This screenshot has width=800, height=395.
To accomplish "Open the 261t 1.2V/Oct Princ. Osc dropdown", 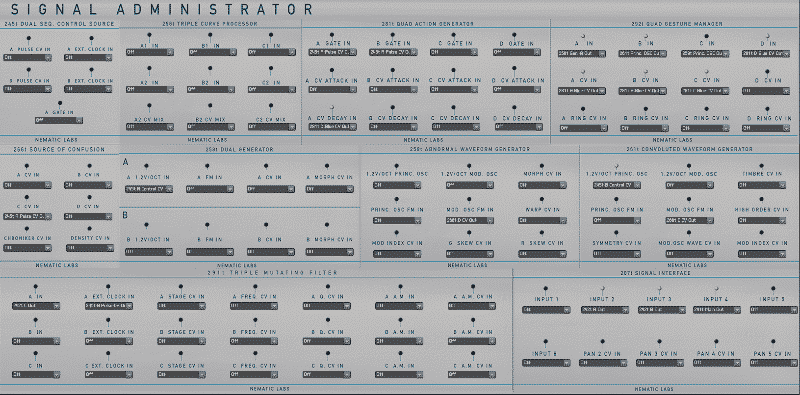I will point(617,185).
